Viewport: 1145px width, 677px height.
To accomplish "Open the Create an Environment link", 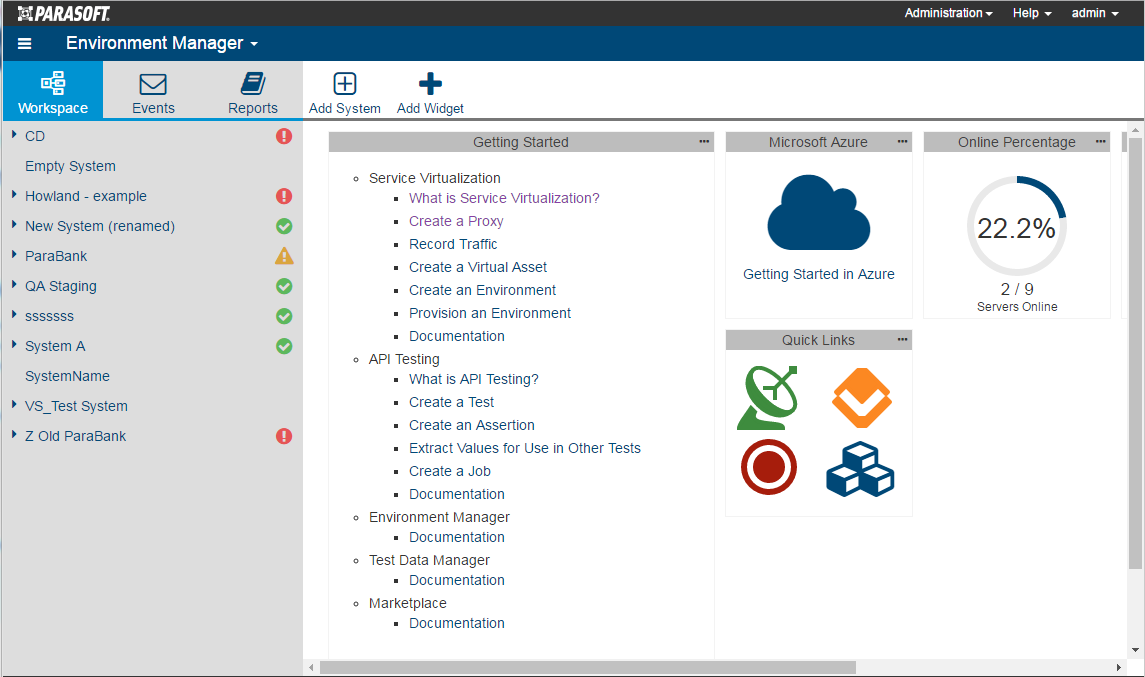I will pos(482,290).
